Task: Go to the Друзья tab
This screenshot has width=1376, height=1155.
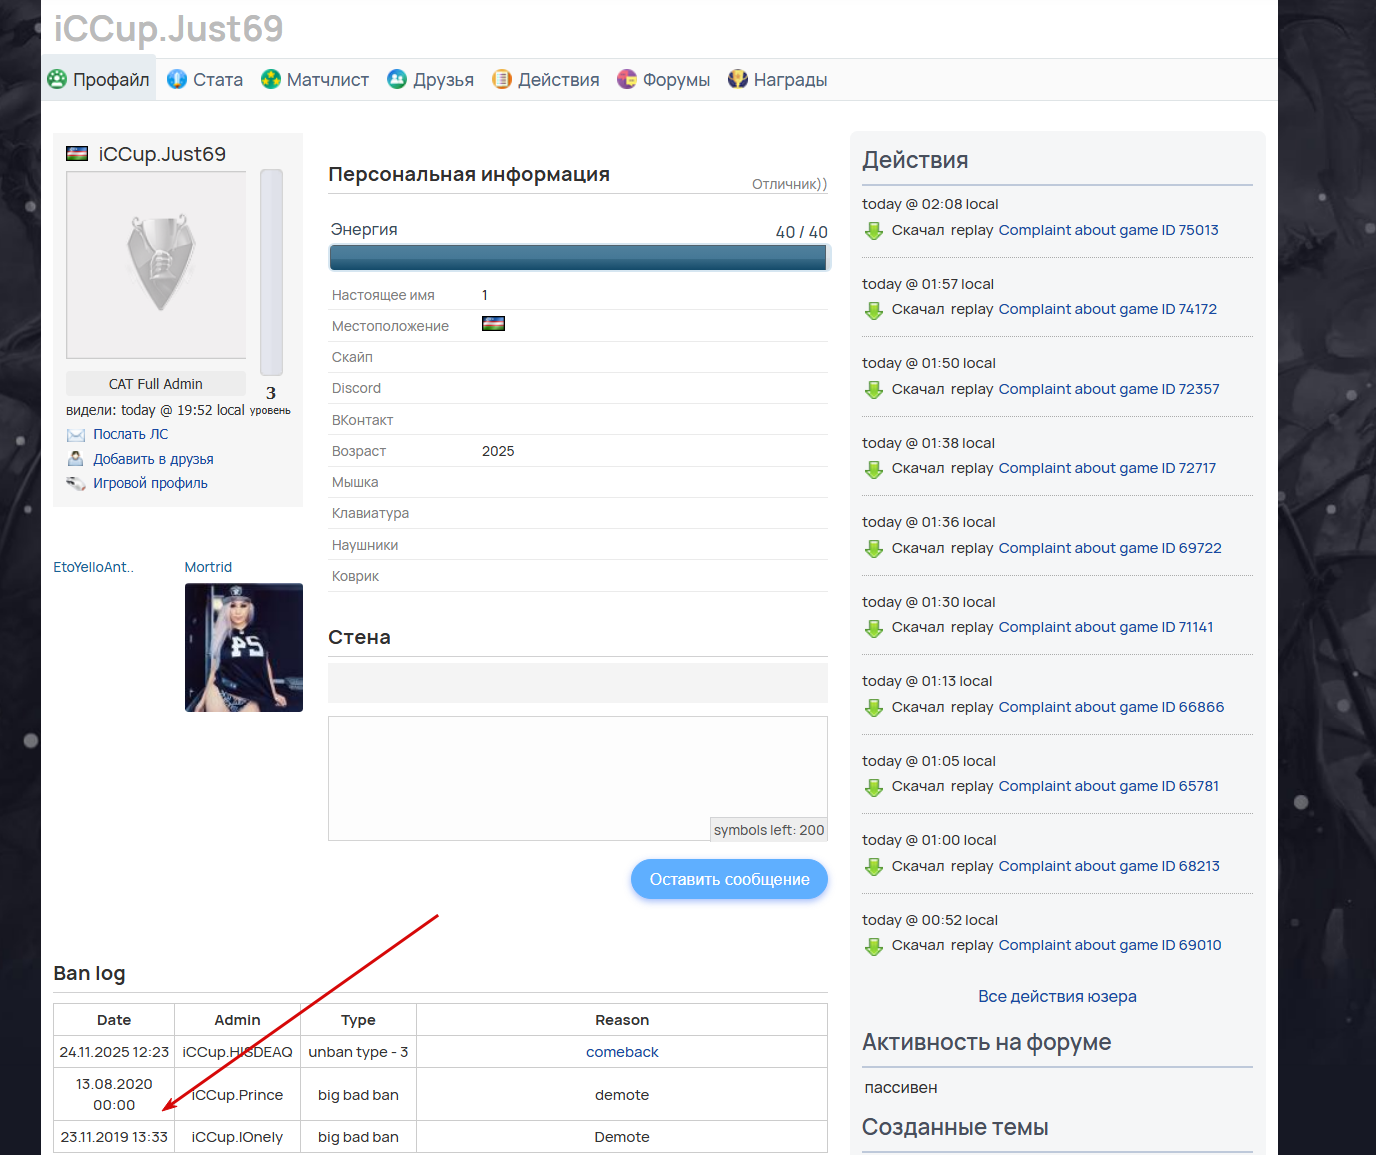Action: pos(431,80)
